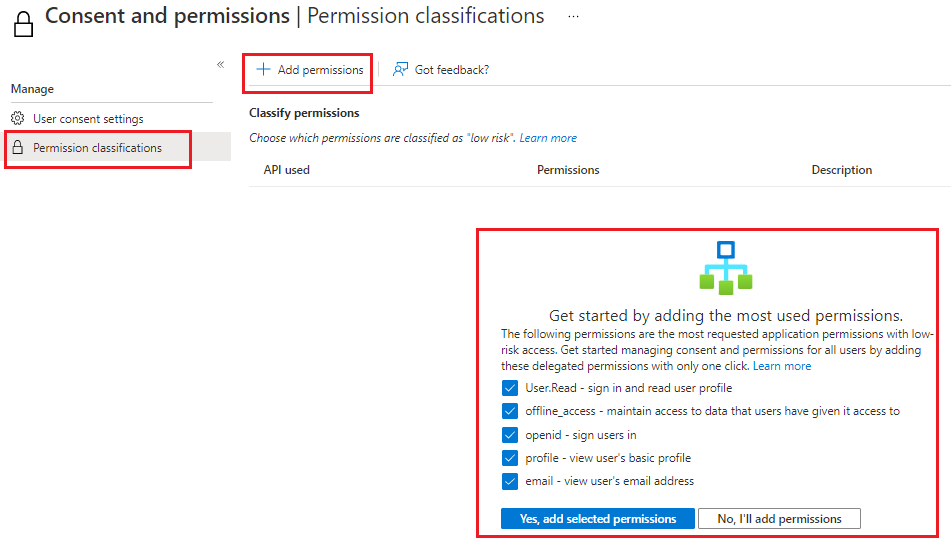951x555 pixels.
Task: Click 'openid - sign users in' text
Action: [580, 435]
